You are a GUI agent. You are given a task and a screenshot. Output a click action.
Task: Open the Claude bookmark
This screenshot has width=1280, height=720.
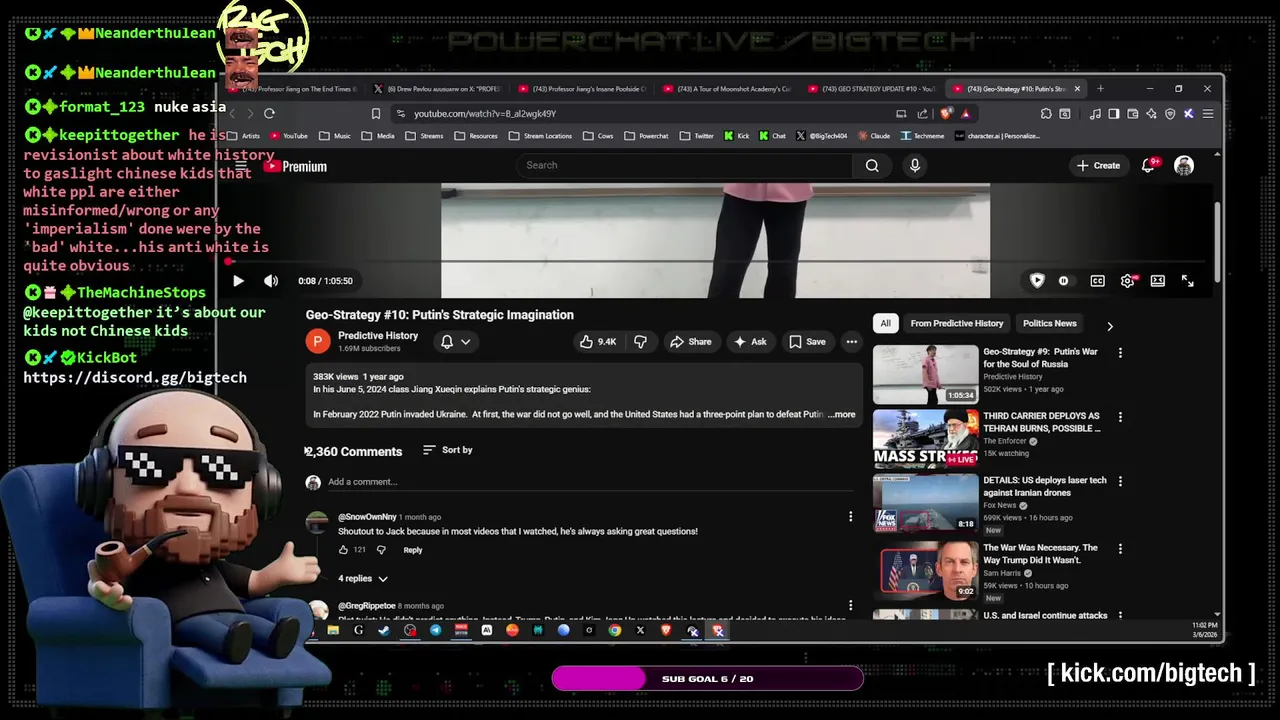coord(873,136)
